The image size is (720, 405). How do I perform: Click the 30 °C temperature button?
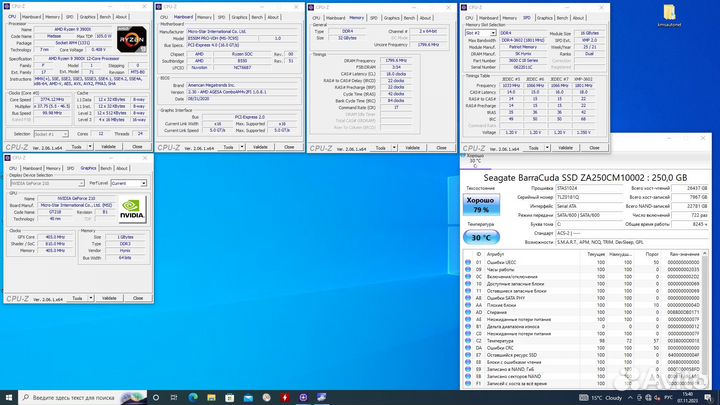coord(481,237)
